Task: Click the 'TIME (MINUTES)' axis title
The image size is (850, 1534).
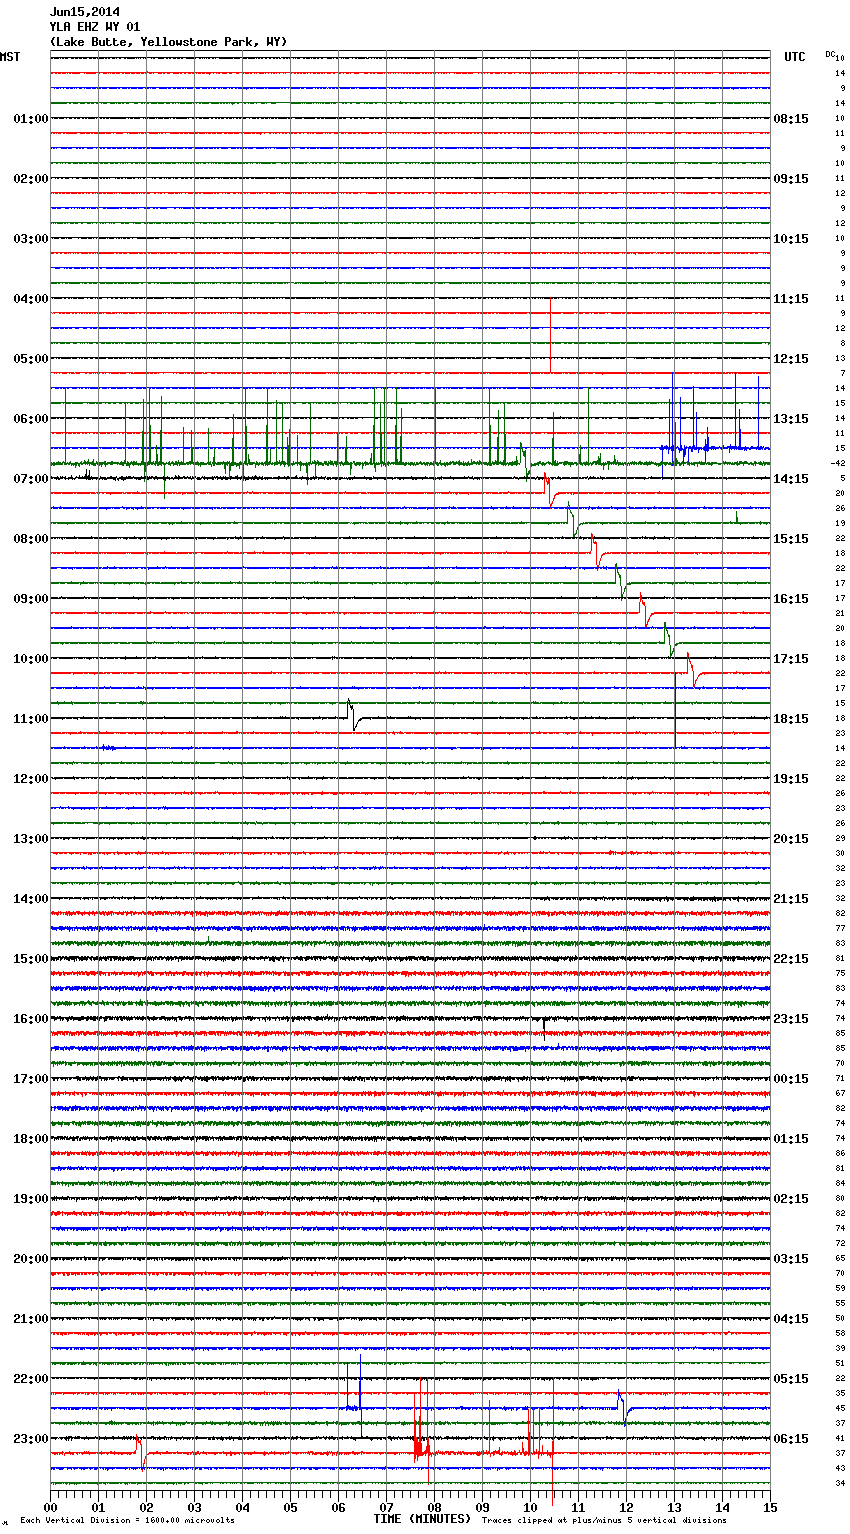Action: [422, 1519]
